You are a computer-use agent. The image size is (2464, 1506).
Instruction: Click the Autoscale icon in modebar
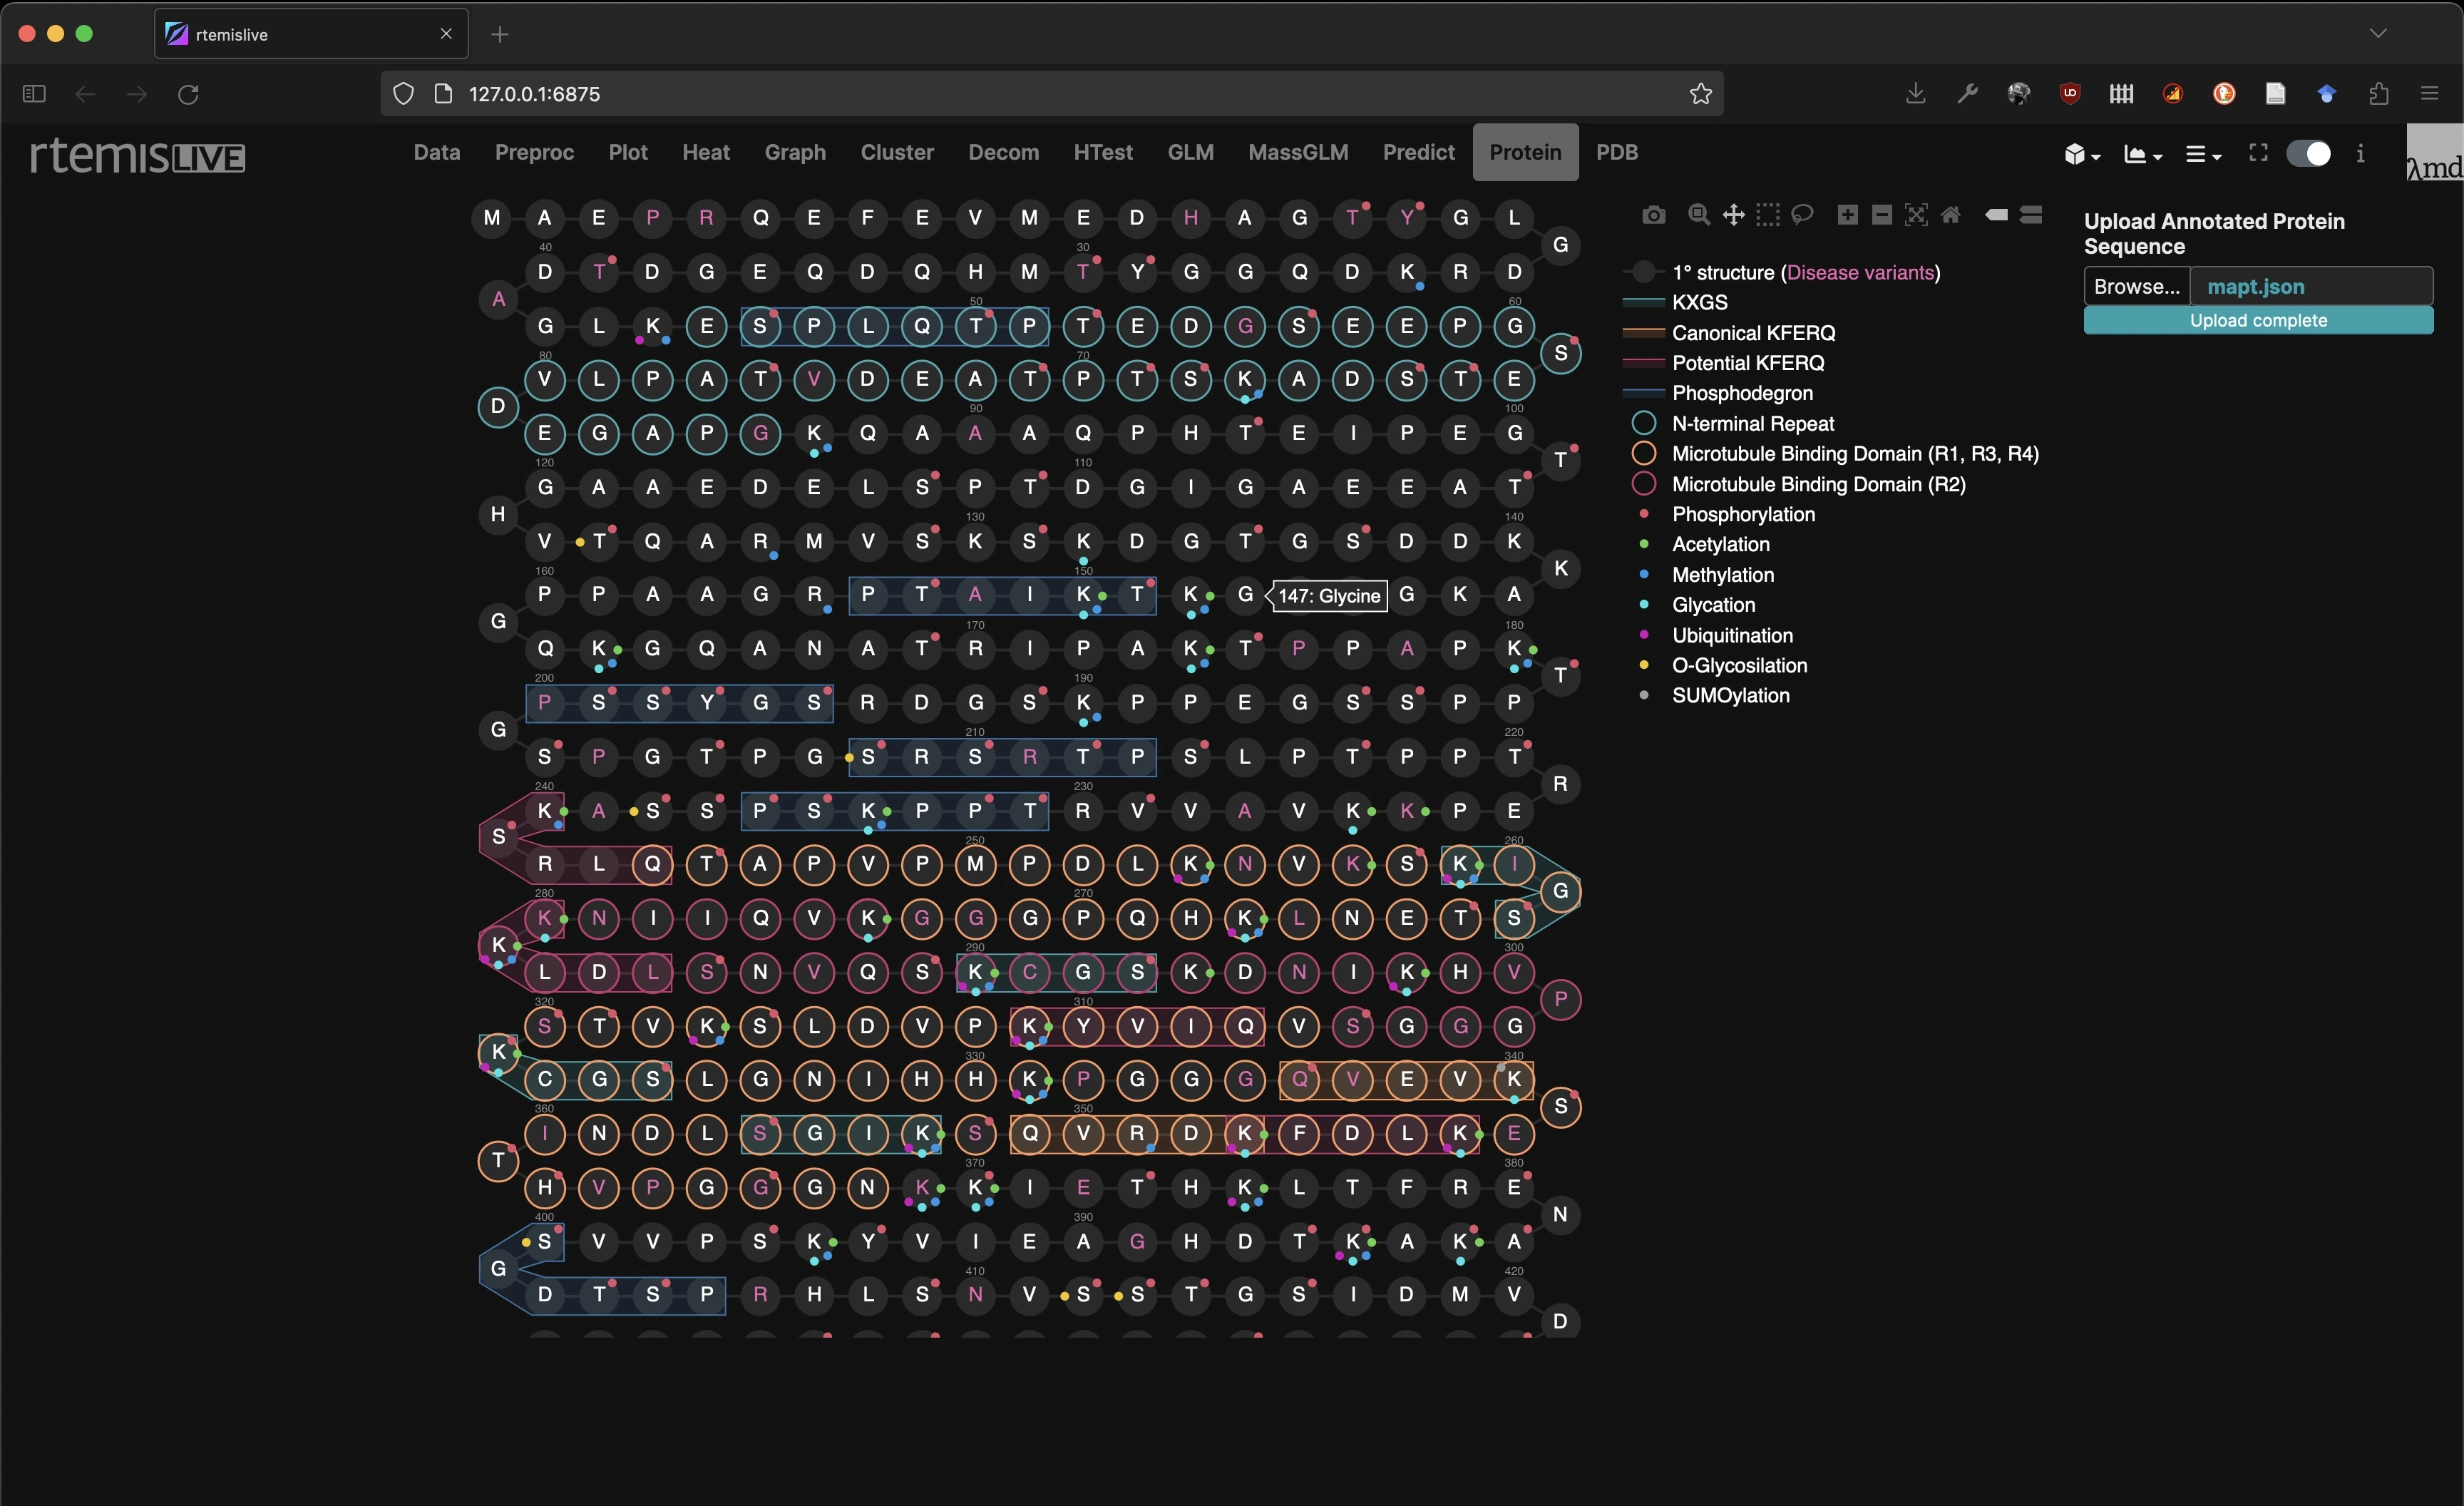(1916, 215)
